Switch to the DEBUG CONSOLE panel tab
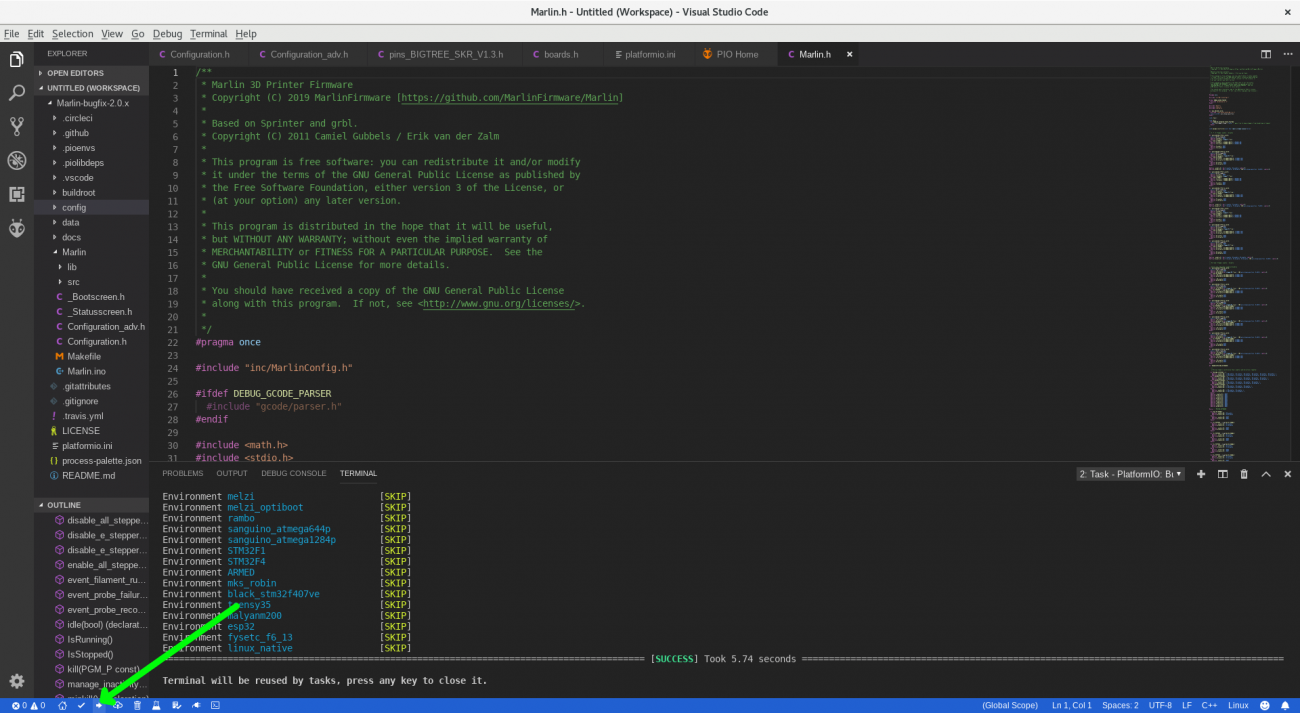The image size is (1300, 713). pyautogui.click(x=294, y=473)
